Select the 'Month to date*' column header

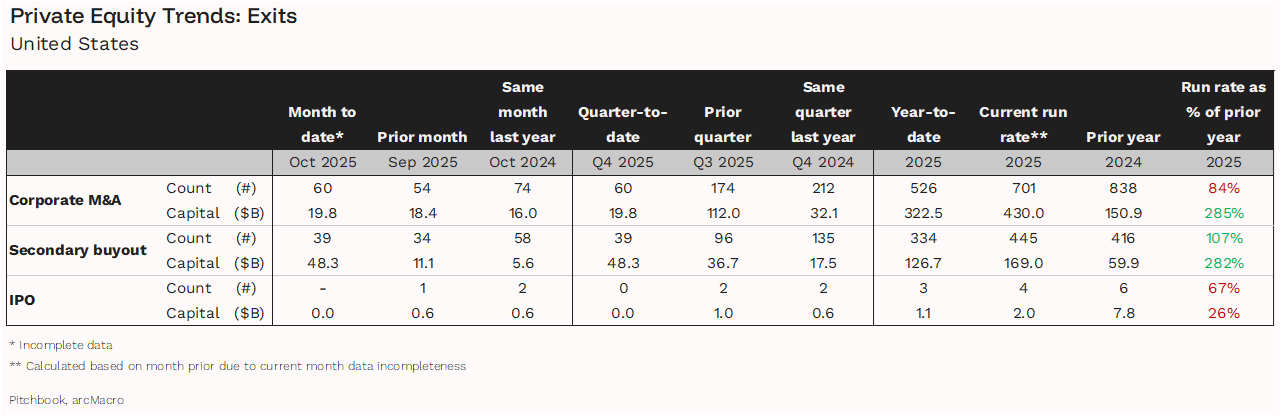(322, 124)
